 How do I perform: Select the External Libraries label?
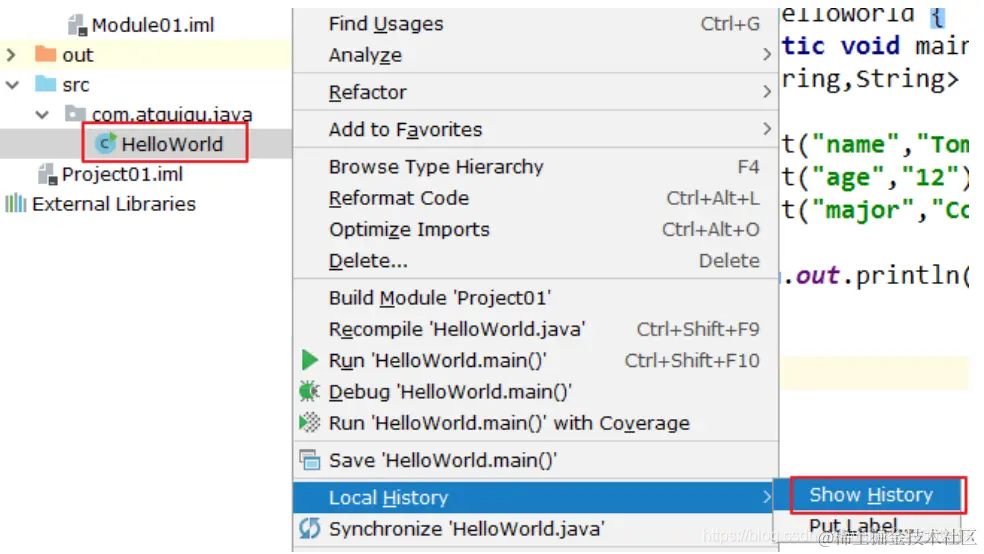click(x=114, y=204)
